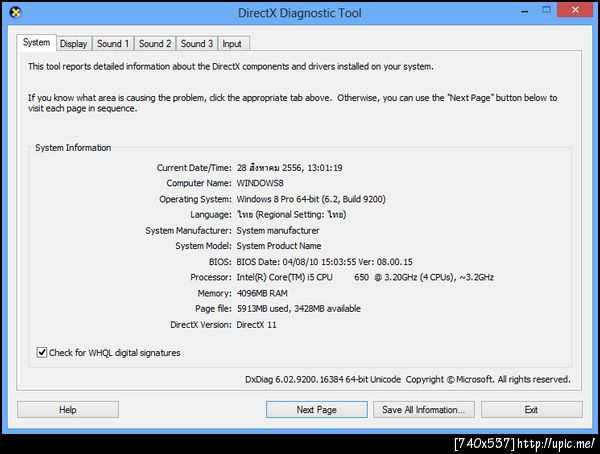Select the Sound 2 tab
Viewport: 600px width, 454px height.
point(155,44)
